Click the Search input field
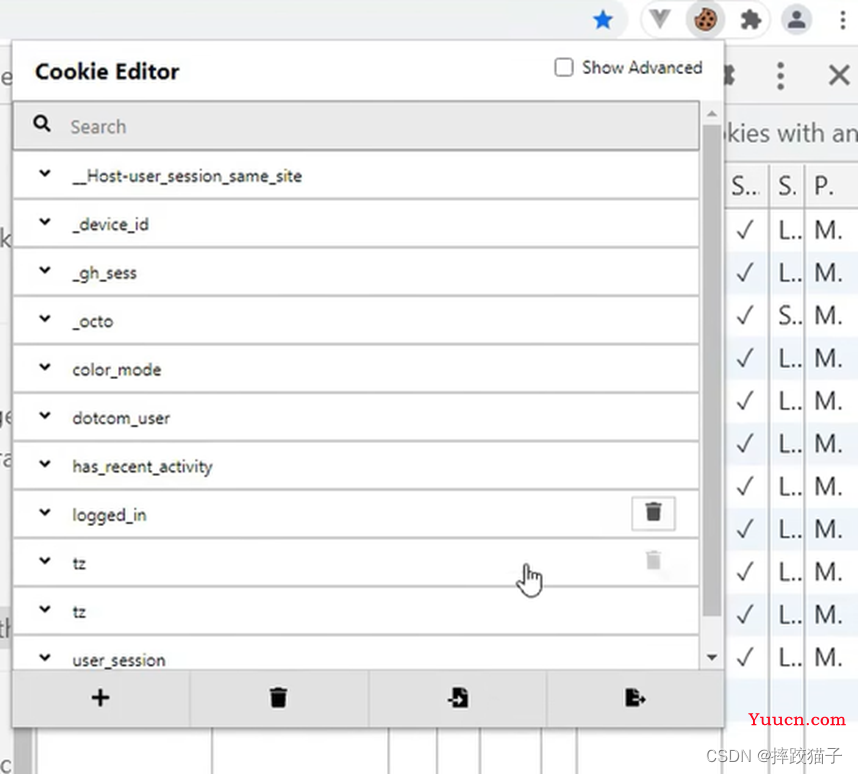Screen dimensions: 858x774 [356, 126]
